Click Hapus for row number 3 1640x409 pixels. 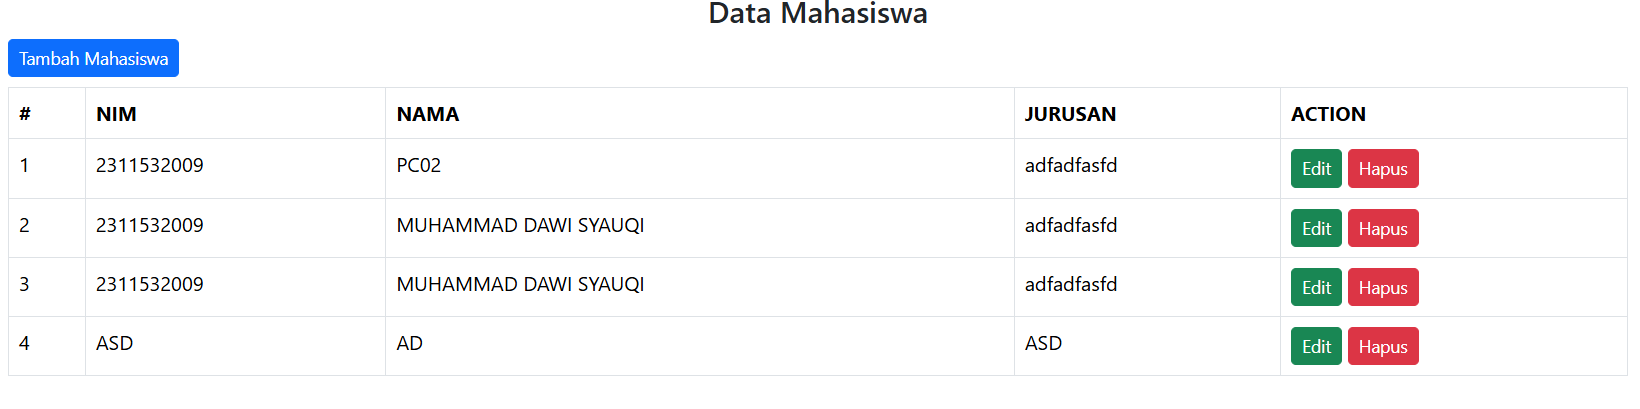1382,288
